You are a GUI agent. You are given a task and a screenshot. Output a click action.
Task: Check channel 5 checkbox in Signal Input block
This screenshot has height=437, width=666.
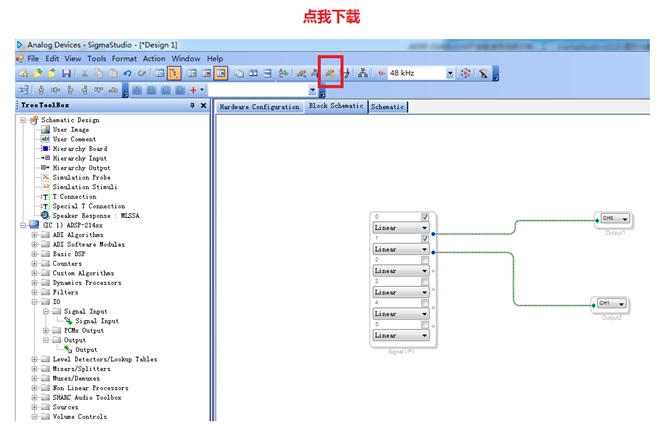point(425,324)
